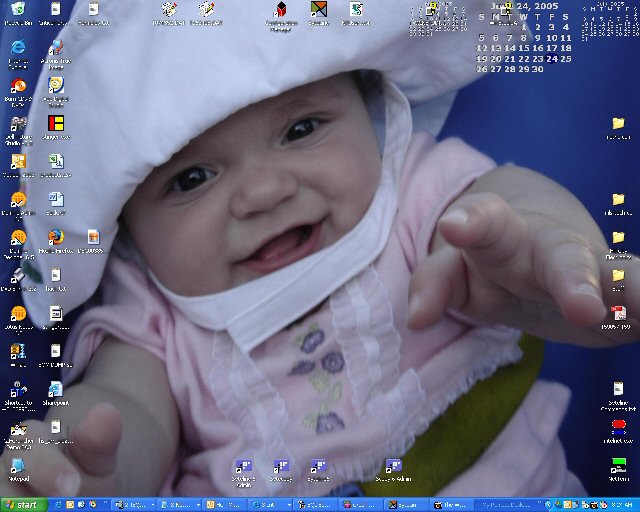Click the Start button
Screen dimensions: 640x512
(23, 505)
